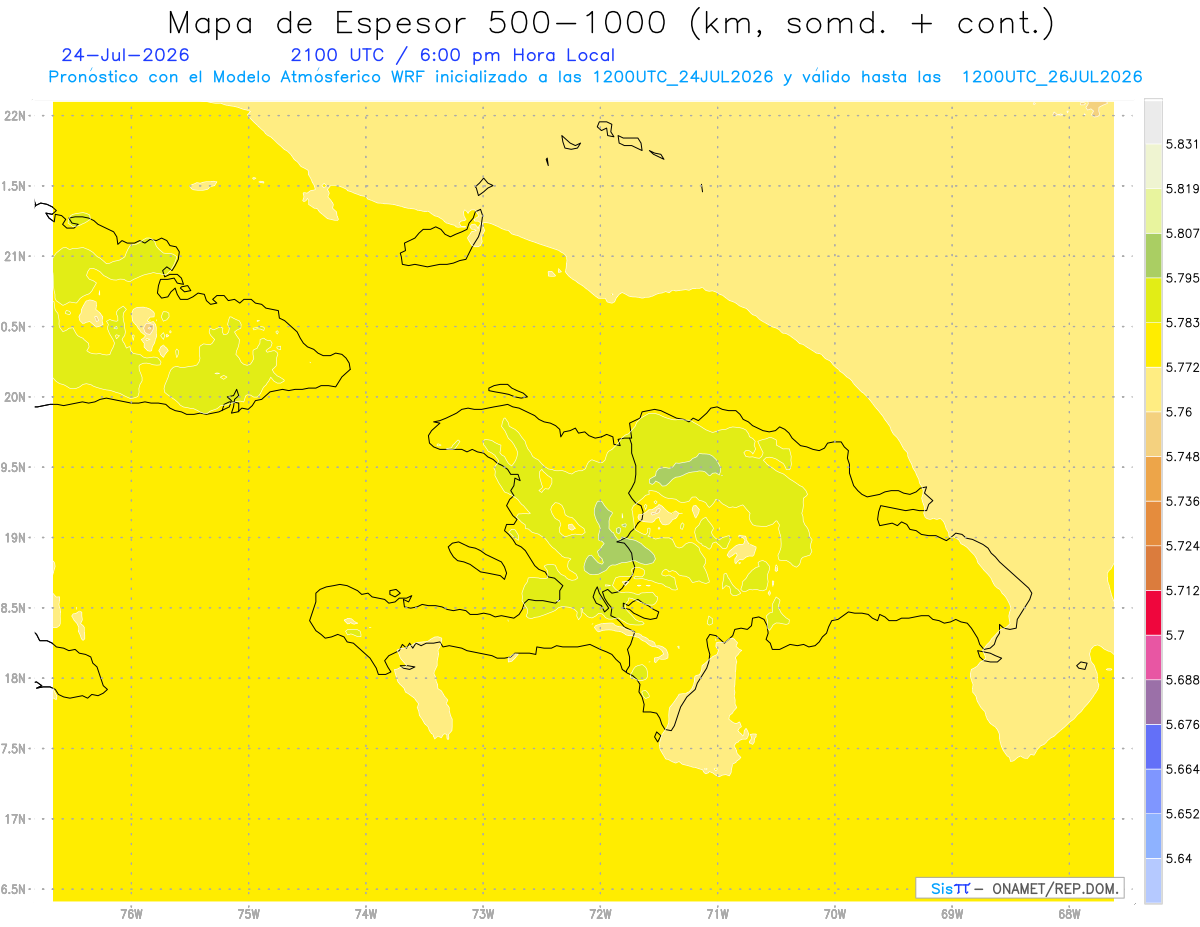This screenshot has height=927, width=1200.
Task: Select the purple swatch between 5.676 and 5.688
Action: (1153, 701)
